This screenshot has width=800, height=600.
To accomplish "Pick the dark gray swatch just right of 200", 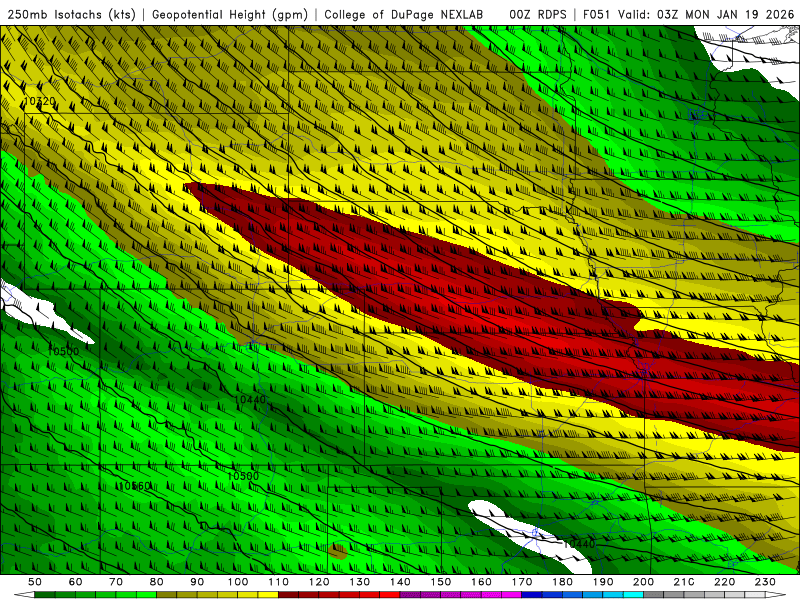I will pyautogui.click(x=654, y=595).
